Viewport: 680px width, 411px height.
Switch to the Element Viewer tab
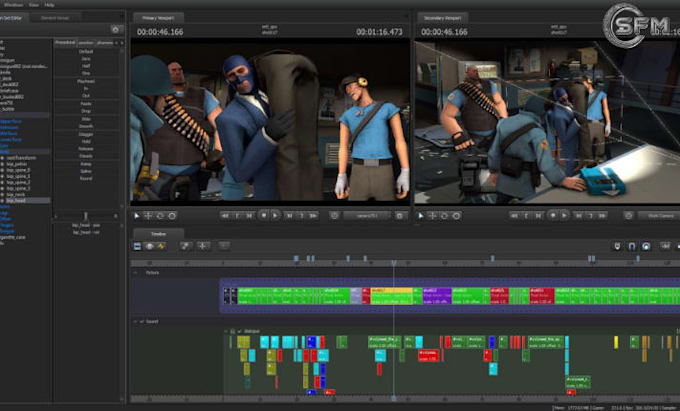55,18
